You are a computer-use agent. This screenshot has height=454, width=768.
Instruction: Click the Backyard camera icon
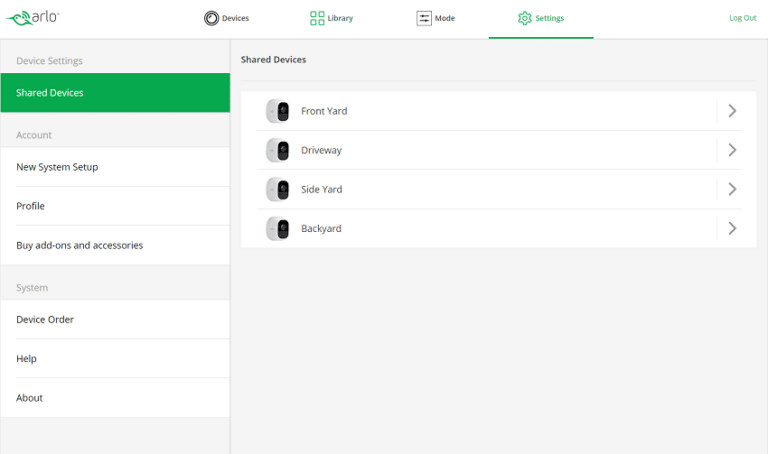tap(278, 229)
